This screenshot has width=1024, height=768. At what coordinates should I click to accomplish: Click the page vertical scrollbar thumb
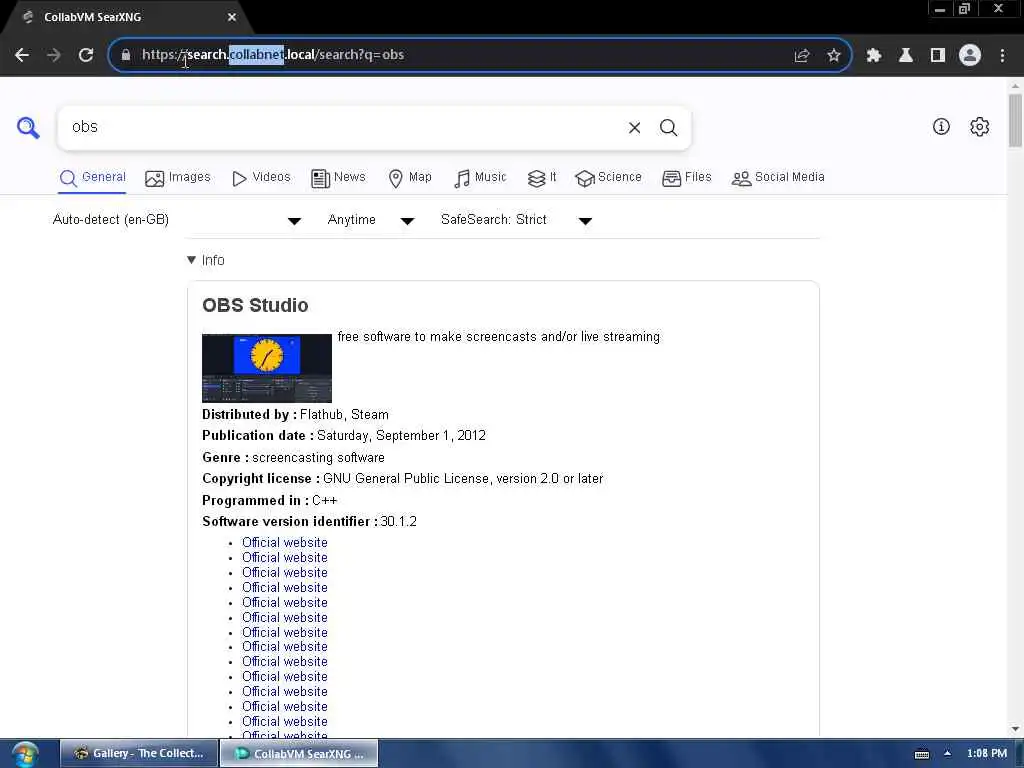[1015, 120]
